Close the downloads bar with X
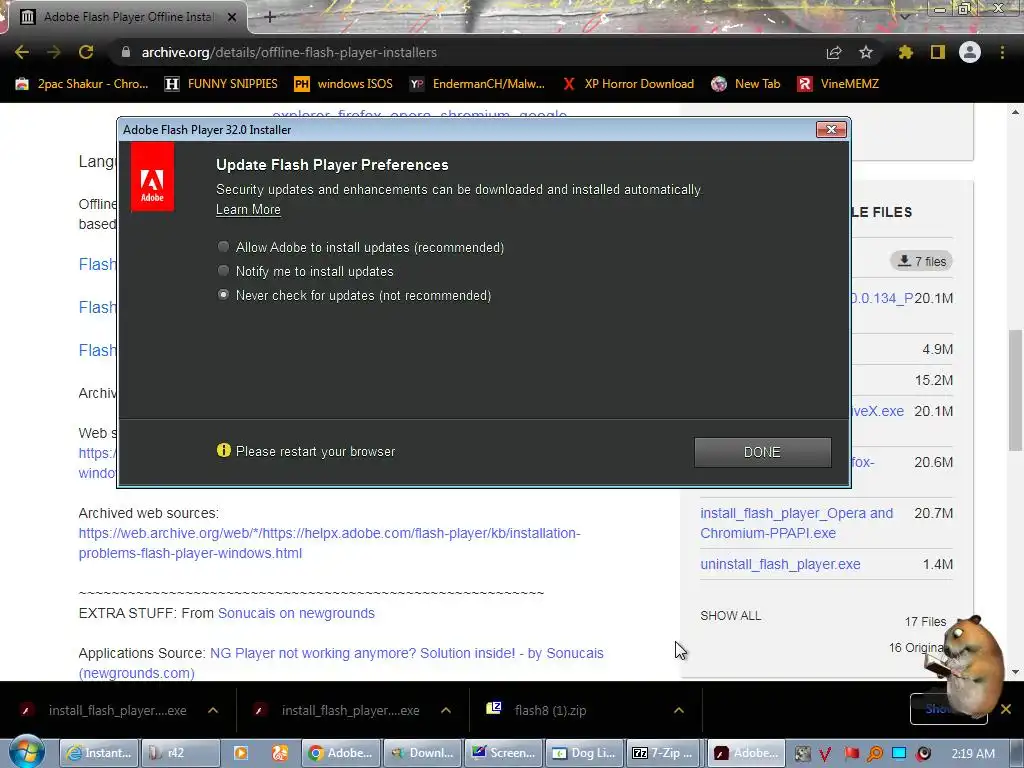This screenshot has height=768, width=1024. [x=1006, y=709]
